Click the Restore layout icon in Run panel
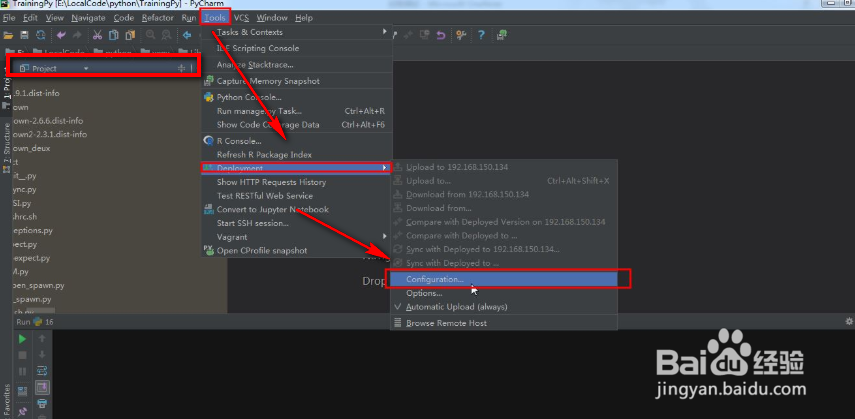 (x=22, y=391)
